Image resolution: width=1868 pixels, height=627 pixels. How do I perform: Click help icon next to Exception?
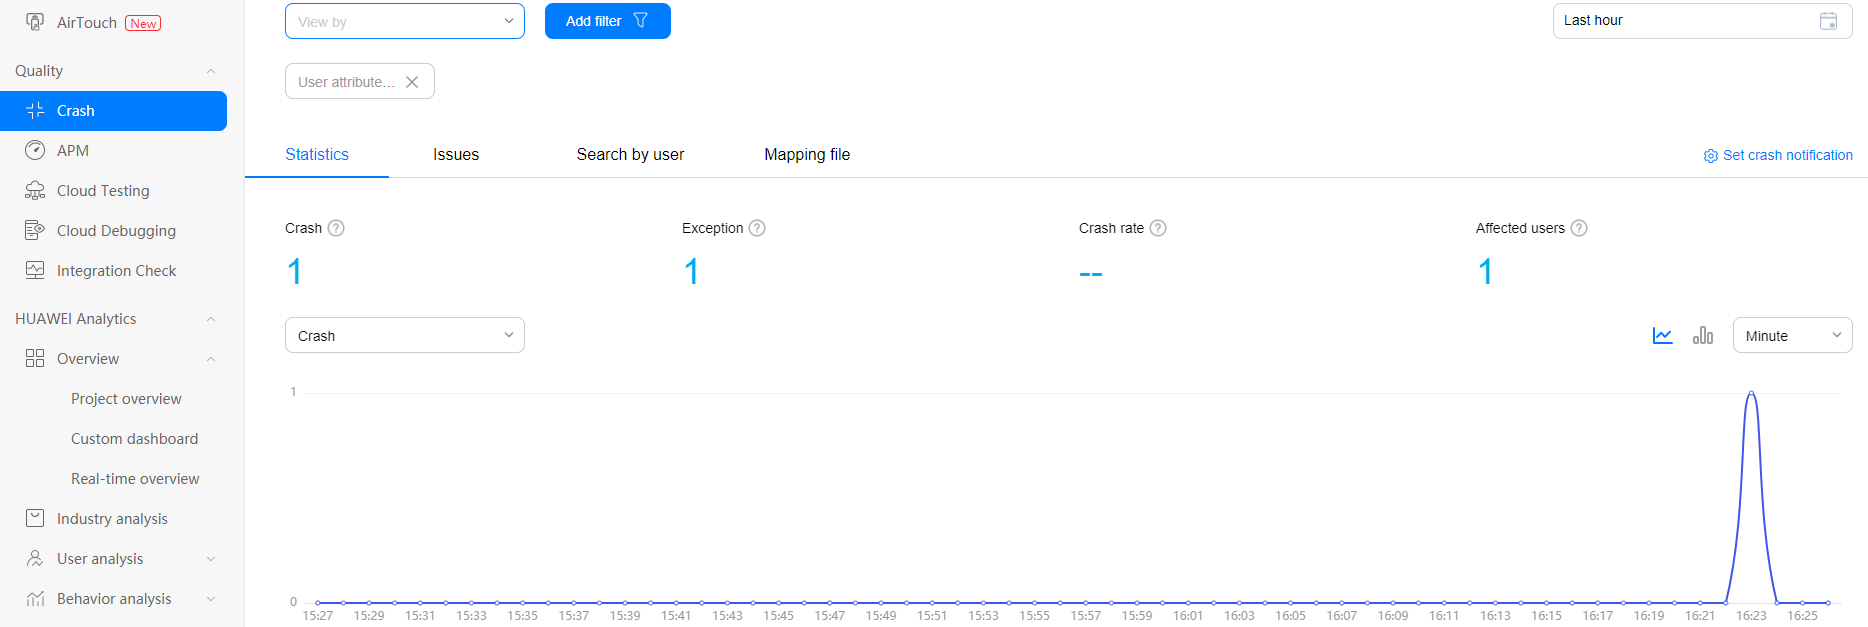click(x=757, y=228)
